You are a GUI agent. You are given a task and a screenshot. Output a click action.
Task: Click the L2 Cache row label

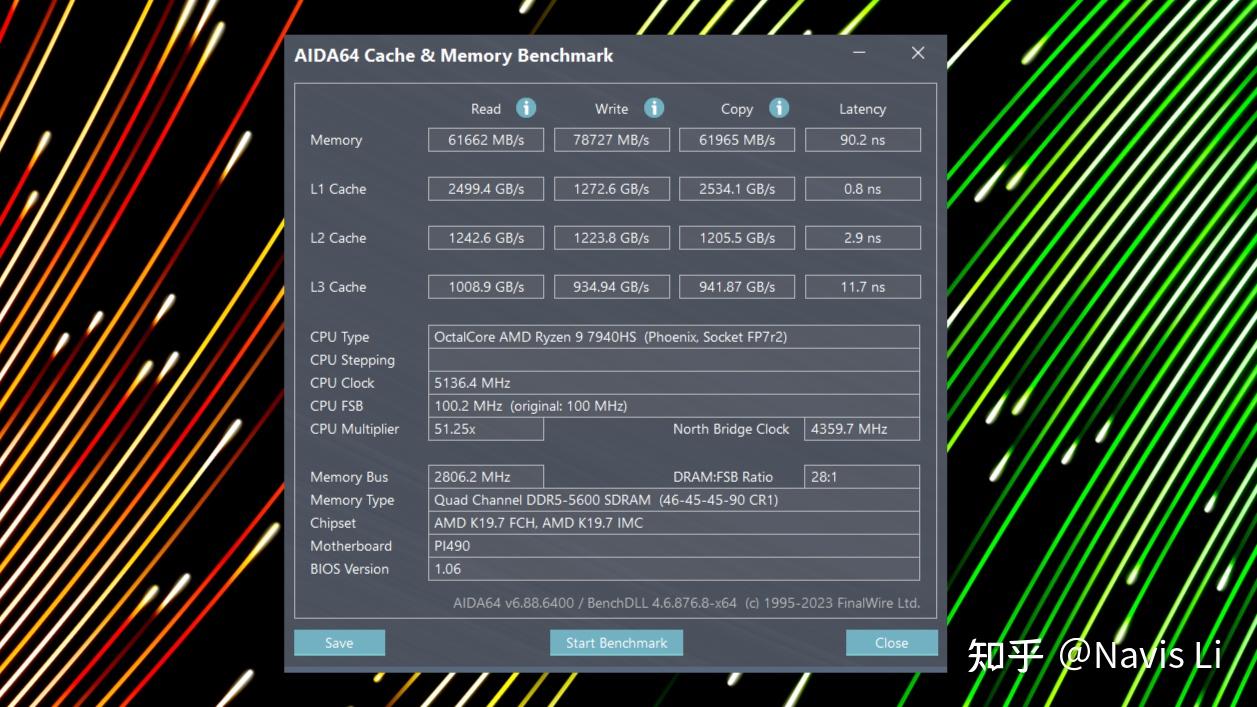(338, 238)
